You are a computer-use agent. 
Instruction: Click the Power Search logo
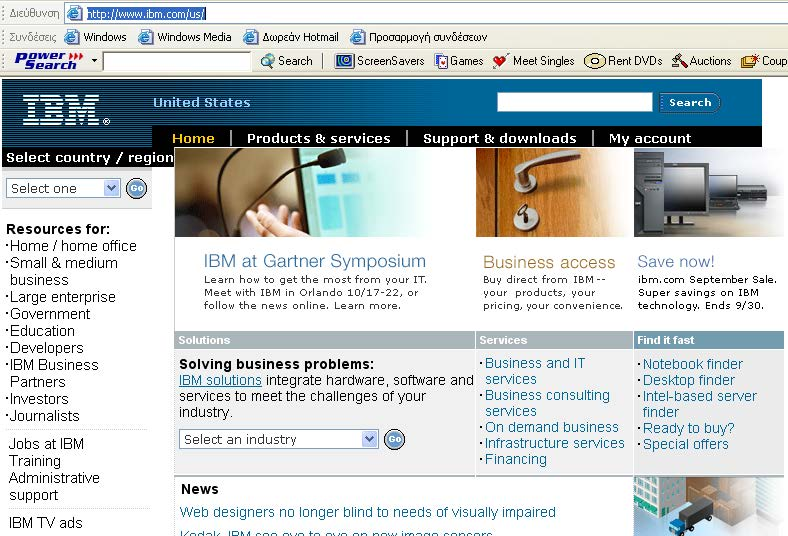48,60
